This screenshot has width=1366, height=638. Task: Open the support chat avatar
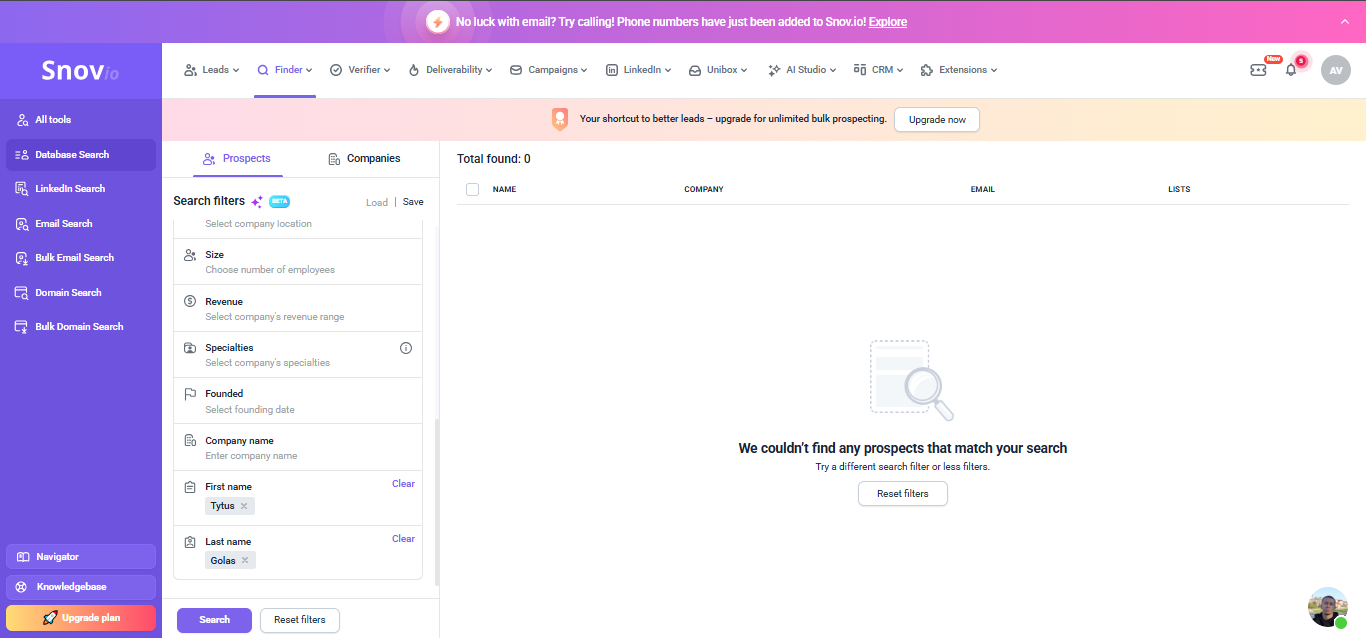coord(1328,607)
